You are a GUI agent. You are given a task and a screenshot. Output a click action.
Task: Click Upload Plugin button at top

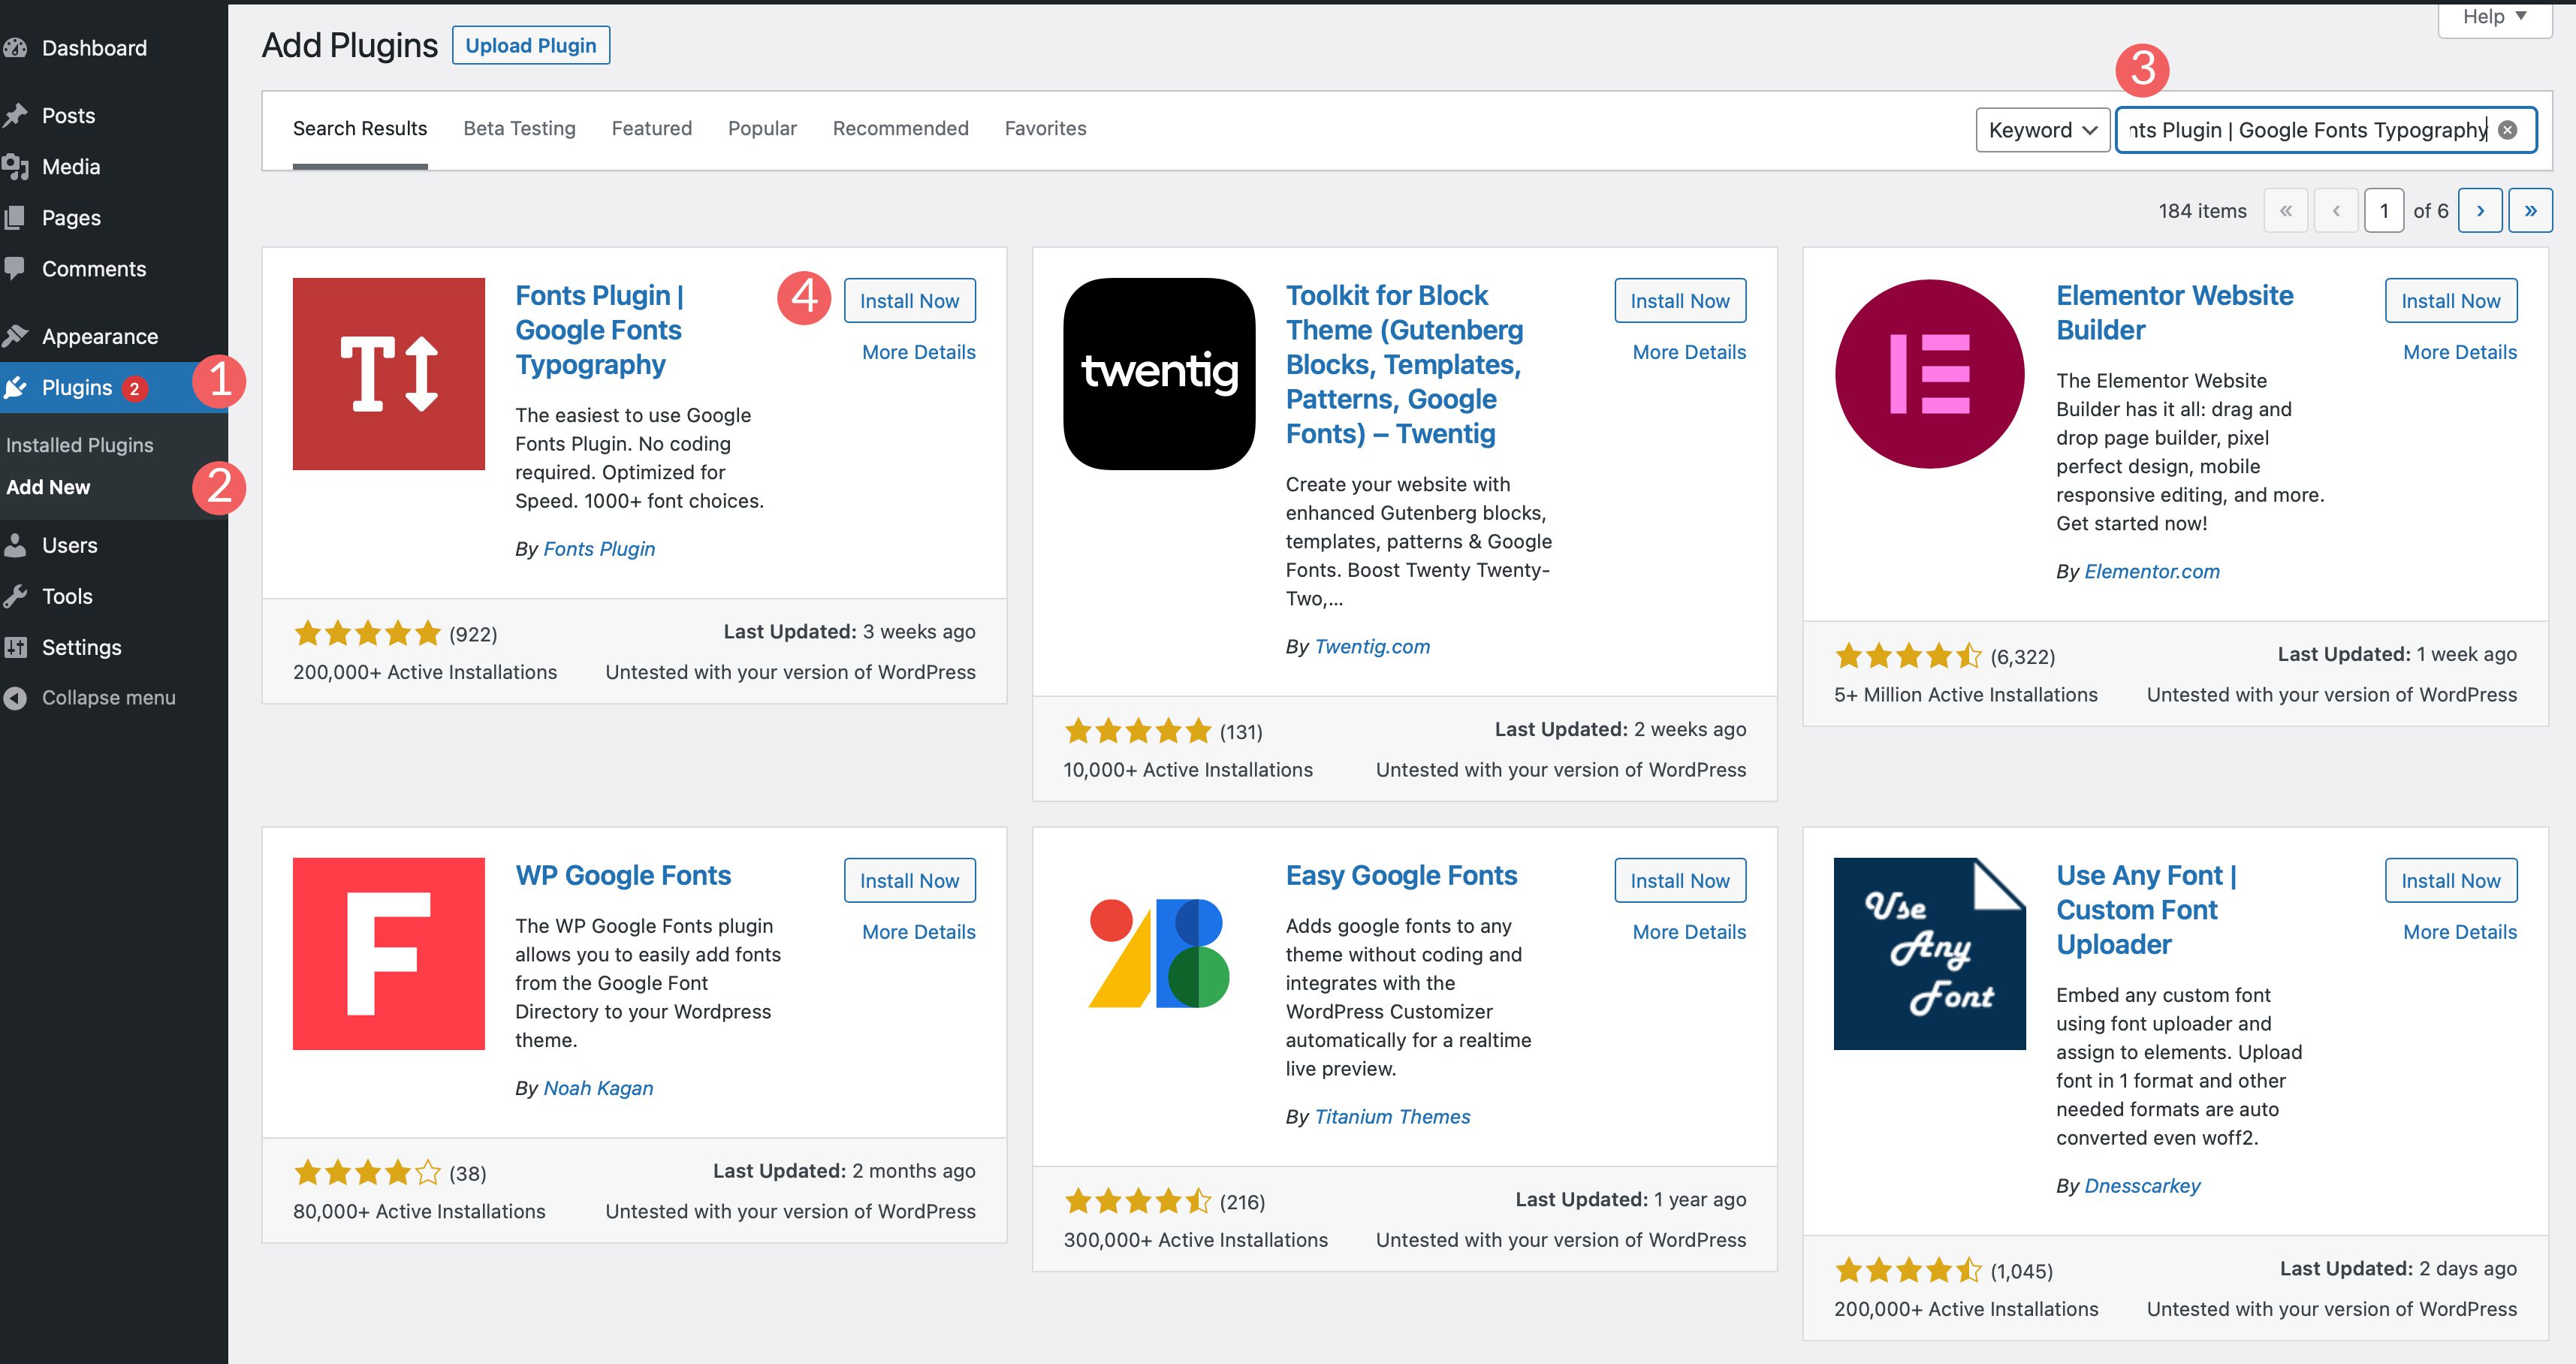(532, 46)
